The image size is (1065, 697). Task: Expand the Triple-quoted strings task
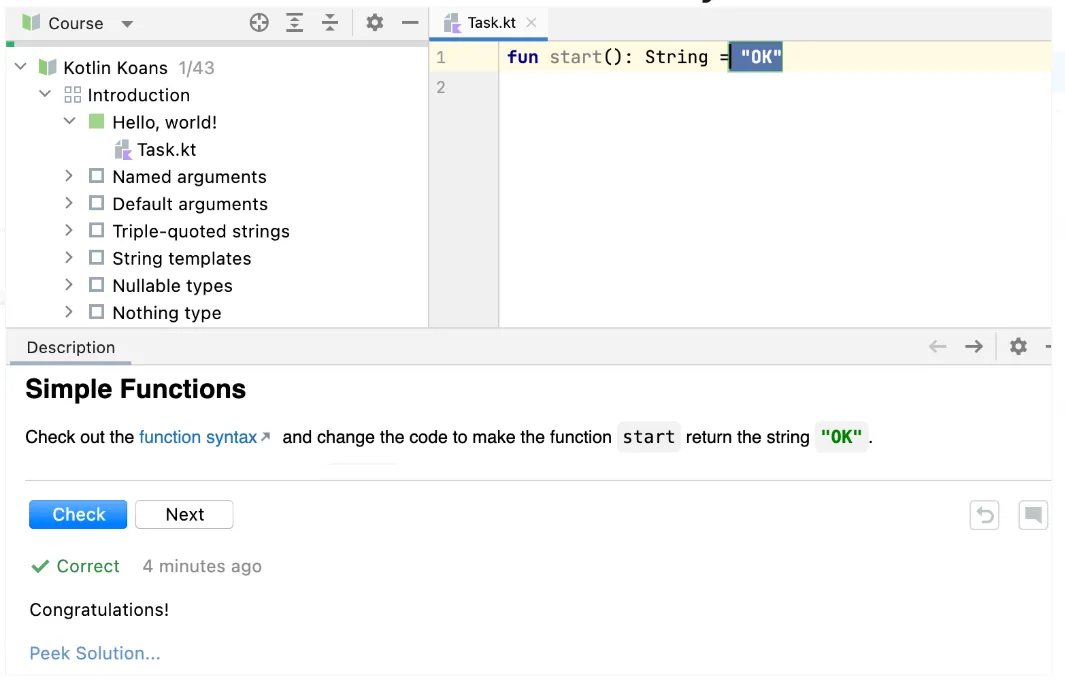pyautogui.click(x=68, y=231)
